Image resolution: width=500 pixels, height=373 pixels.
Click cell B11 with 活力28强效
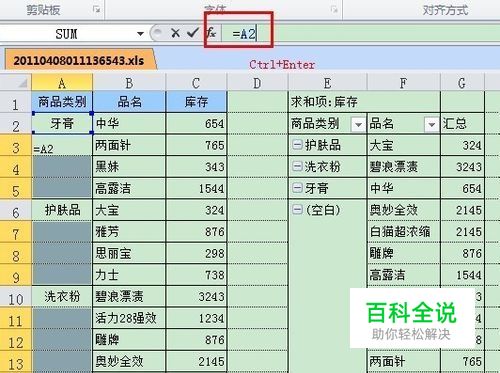click(129, 318)
